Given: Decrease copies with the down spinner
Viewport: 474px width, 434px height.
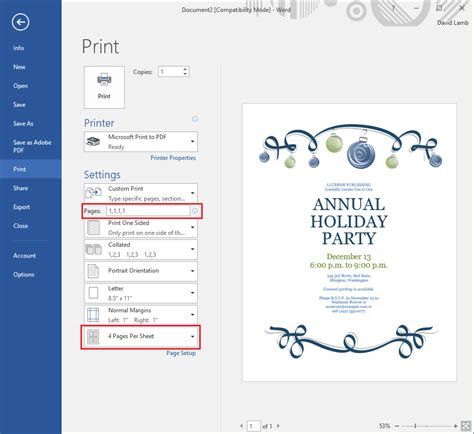Looking at the screenshot, I should point(185,74).
